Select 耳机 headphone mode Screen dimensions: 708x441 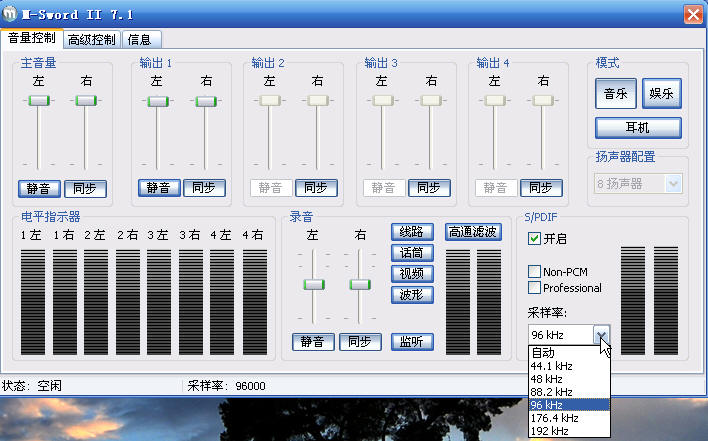tap(638, 128)
